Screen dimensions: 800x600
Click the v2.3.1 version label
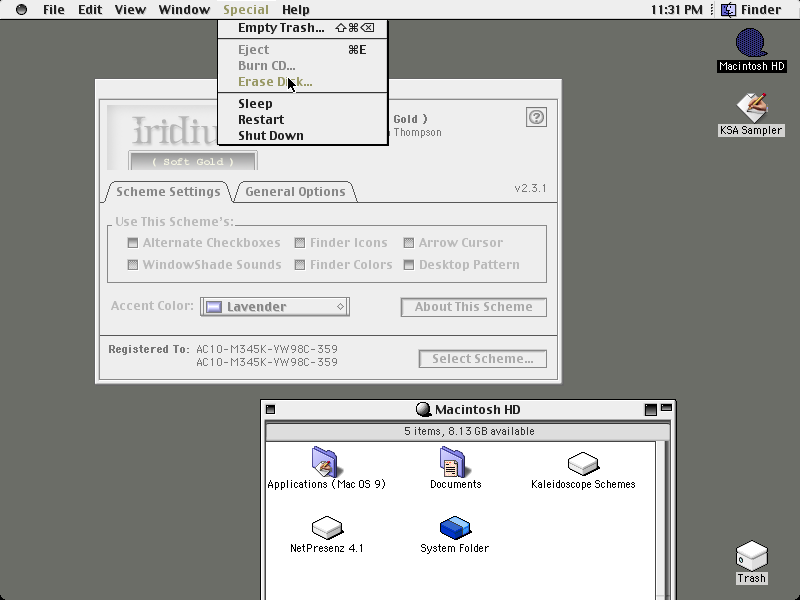[x=530, y=188]
